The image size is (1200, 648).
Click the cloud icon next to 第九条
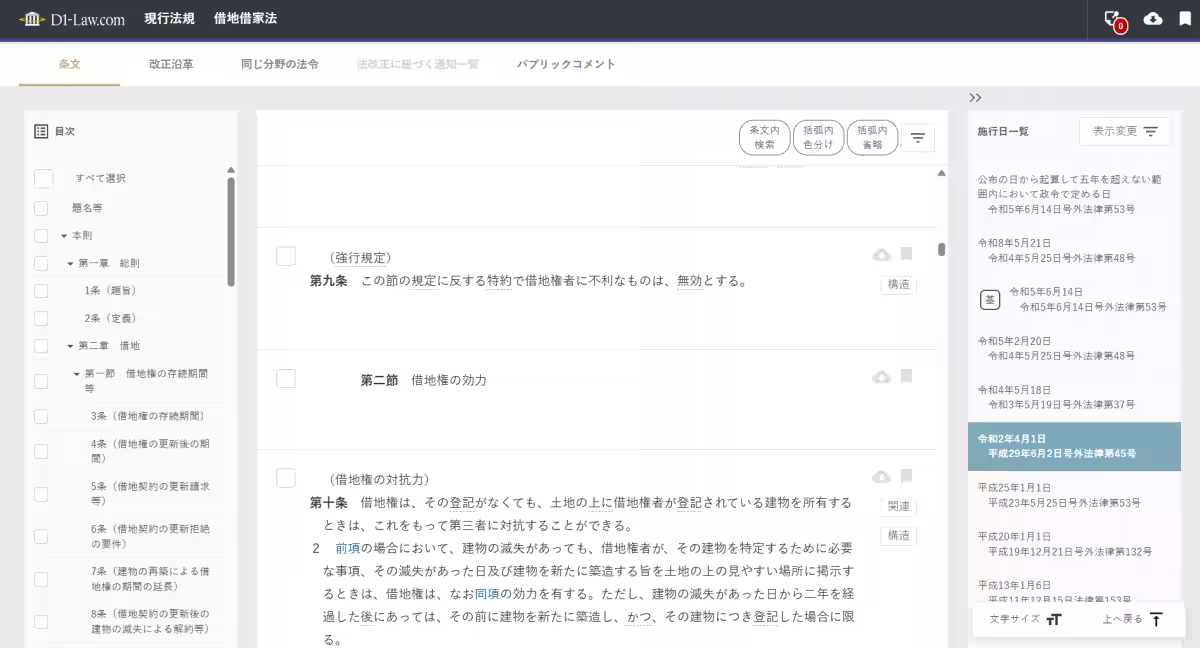pos(881,255)
